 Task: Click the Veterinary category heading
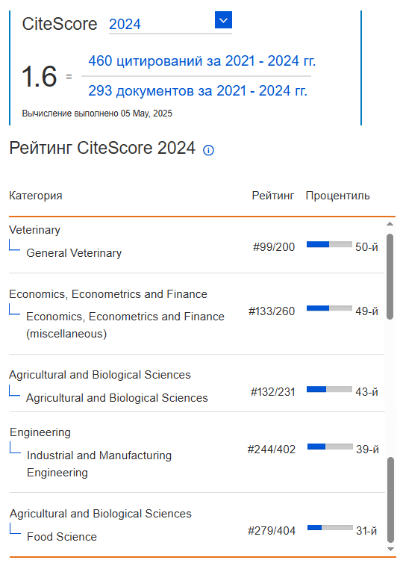coord(35,230)
